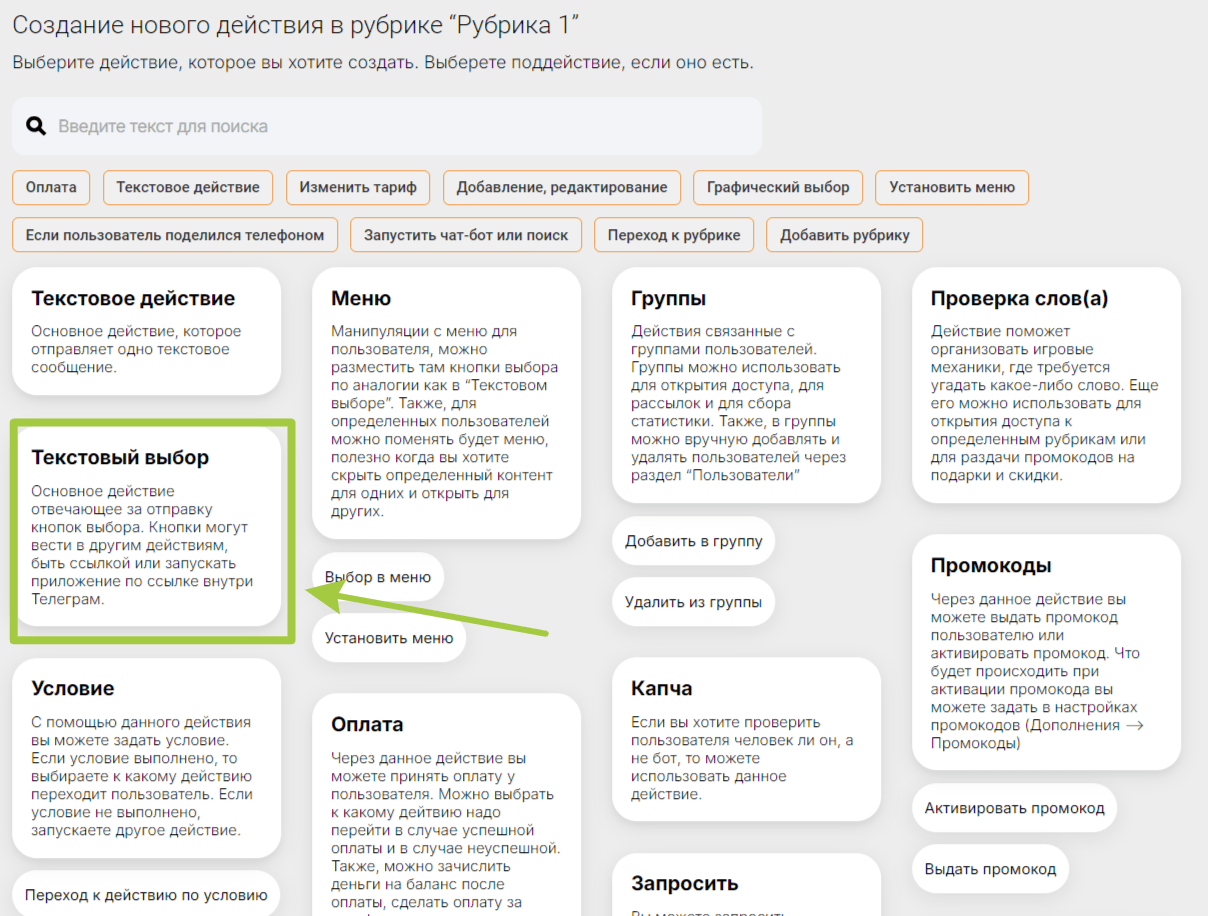This screenshot has width=1208, height=916.
Task: Open the Текстовое действие action card
Action: [147, 331]
